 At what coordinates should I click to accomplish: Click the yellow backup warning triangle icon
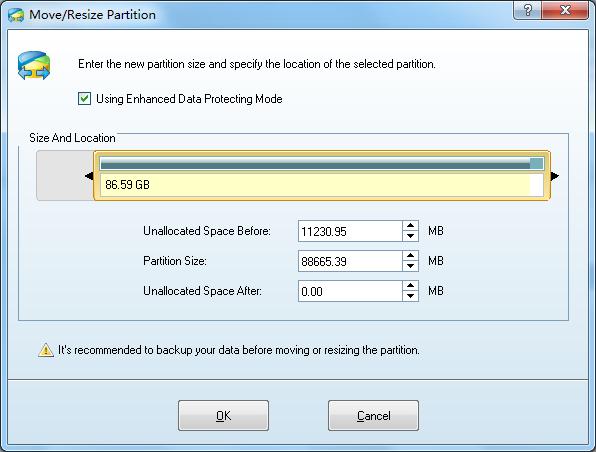46,350
